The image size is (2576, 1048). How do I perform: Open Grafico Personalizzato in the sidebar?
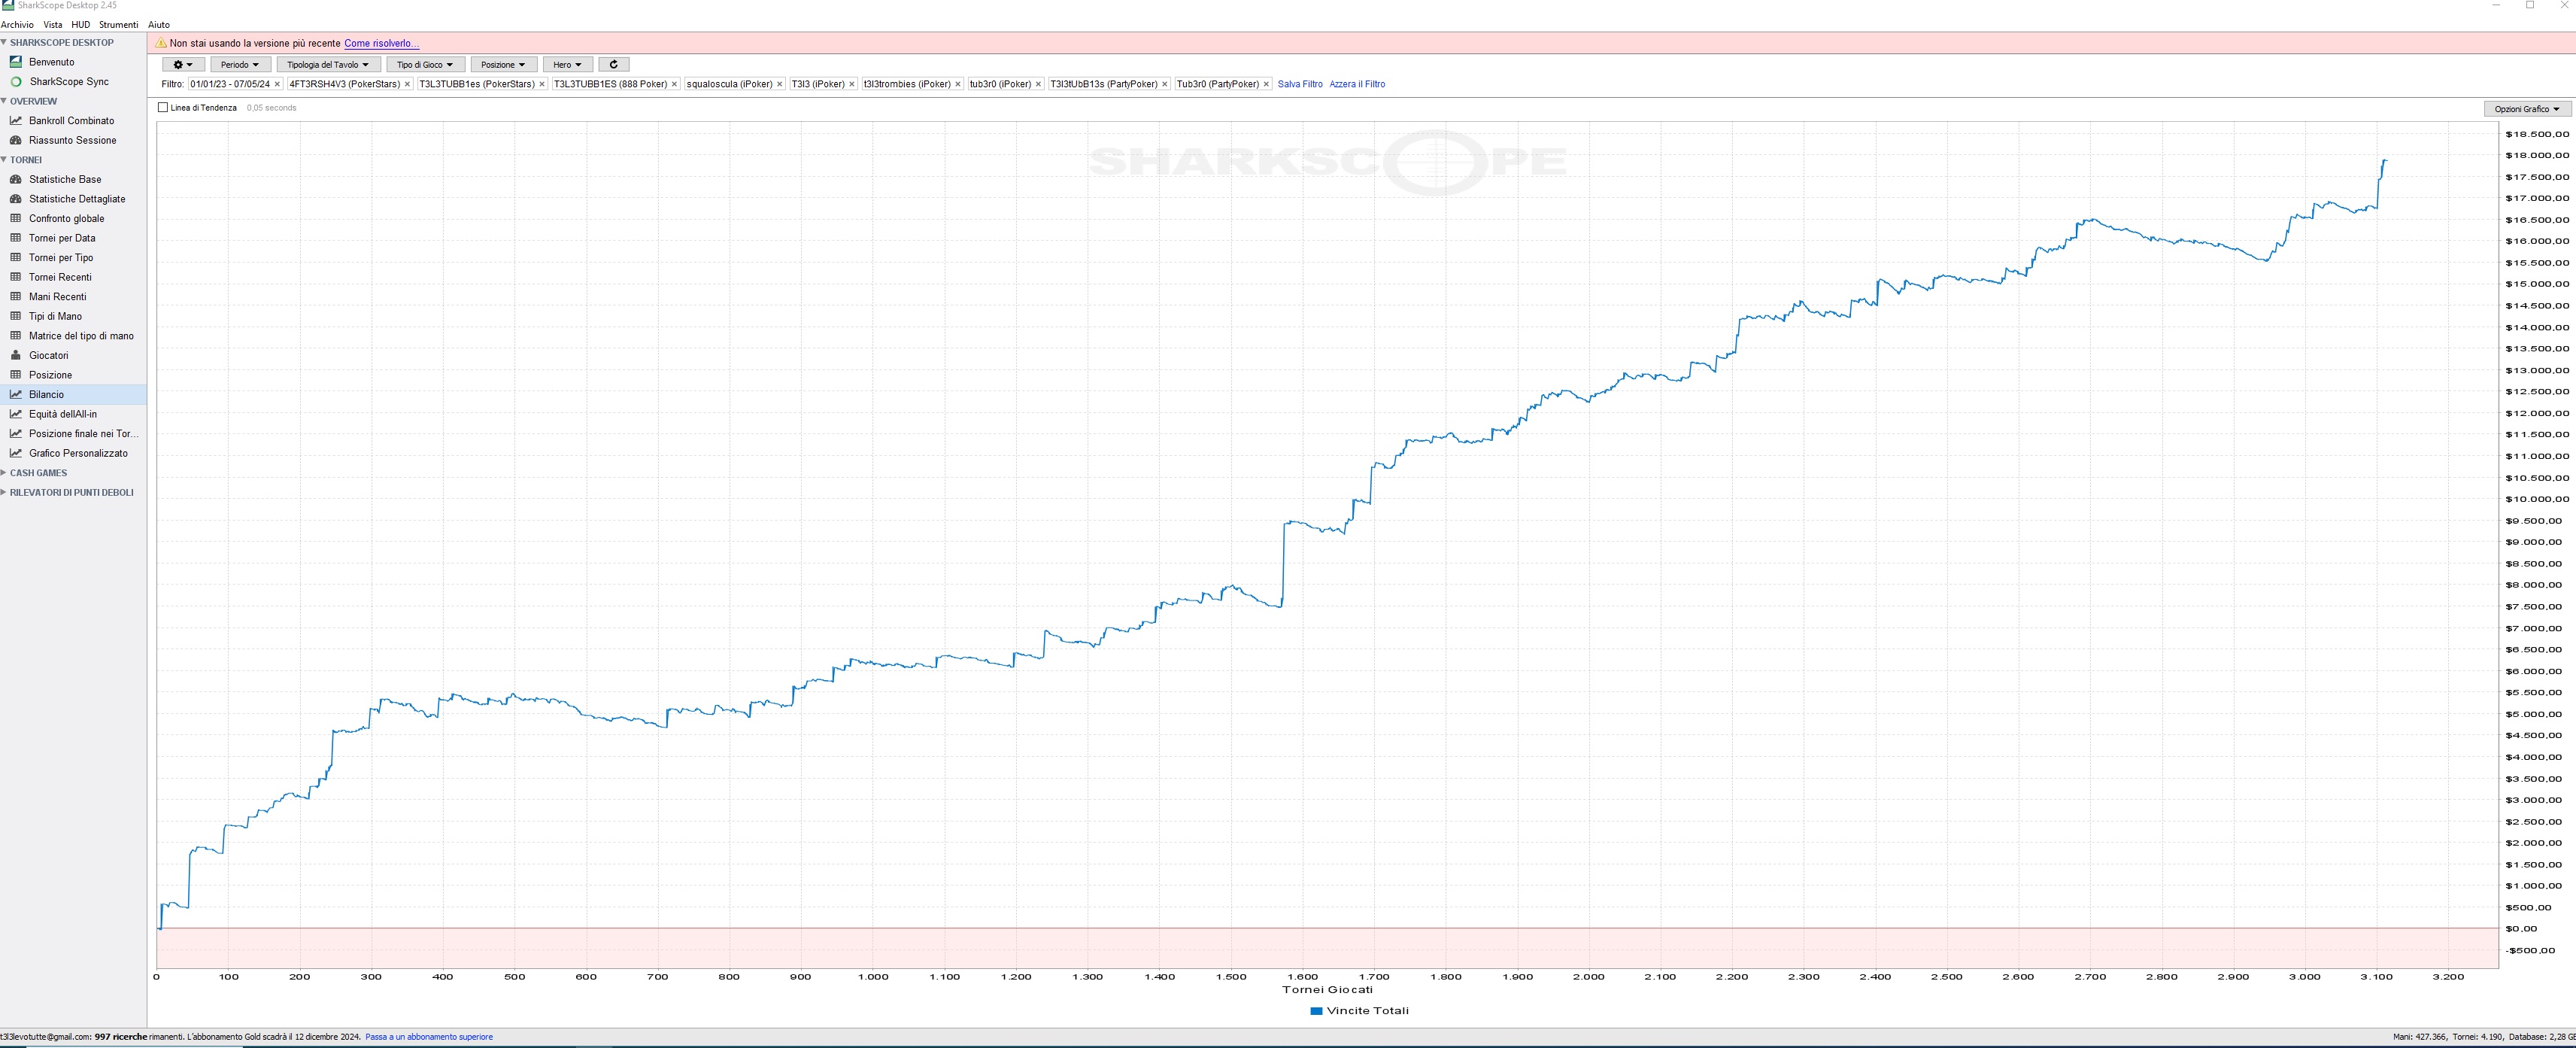(x=78, y=453)
